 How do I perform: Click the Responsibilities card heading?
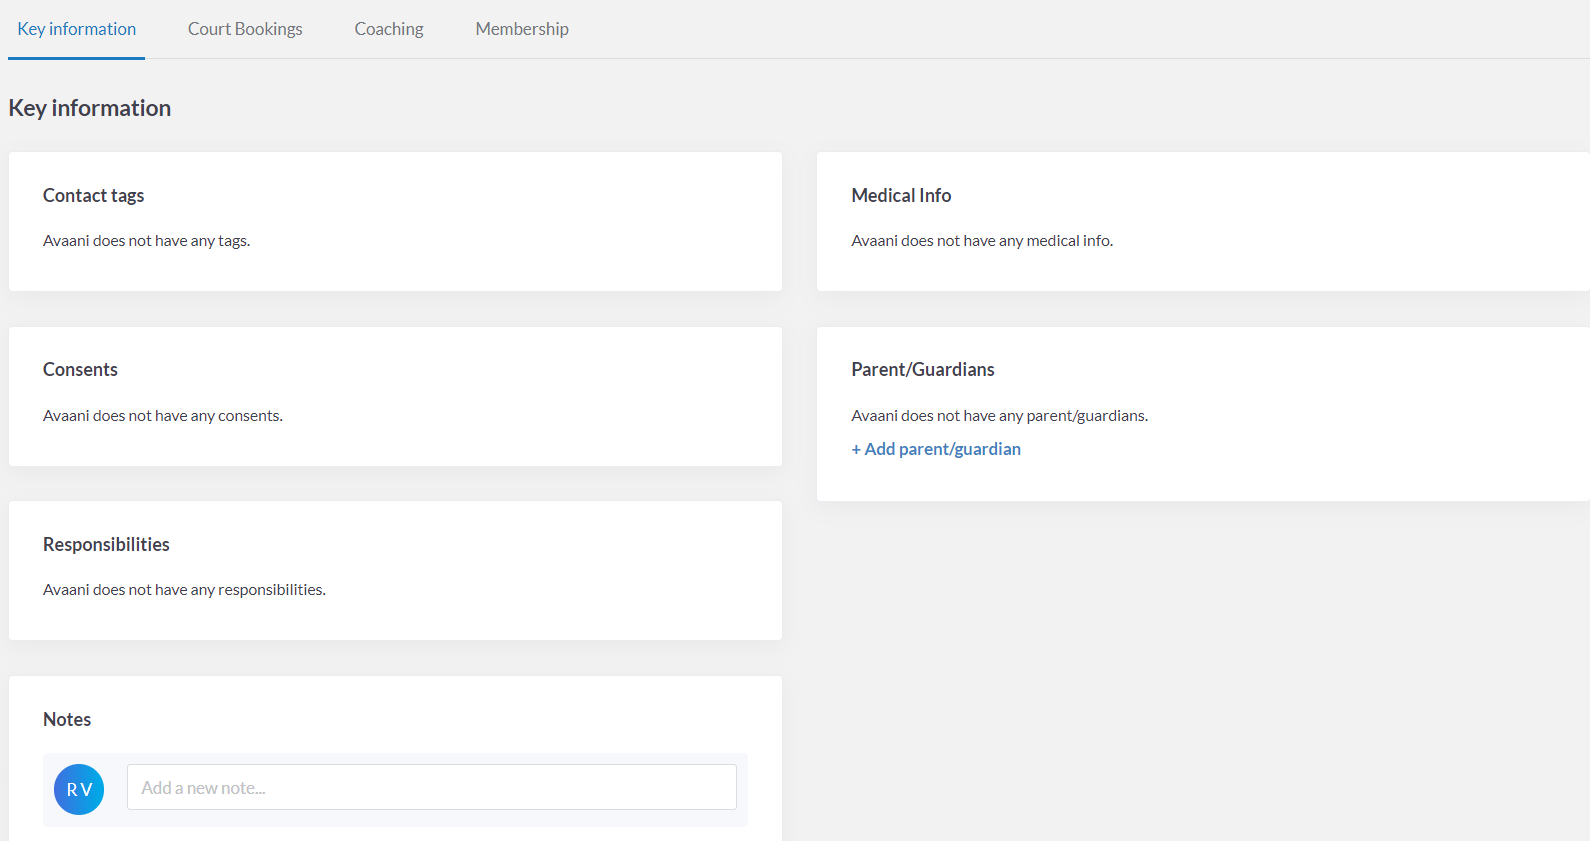coord(106,544)
